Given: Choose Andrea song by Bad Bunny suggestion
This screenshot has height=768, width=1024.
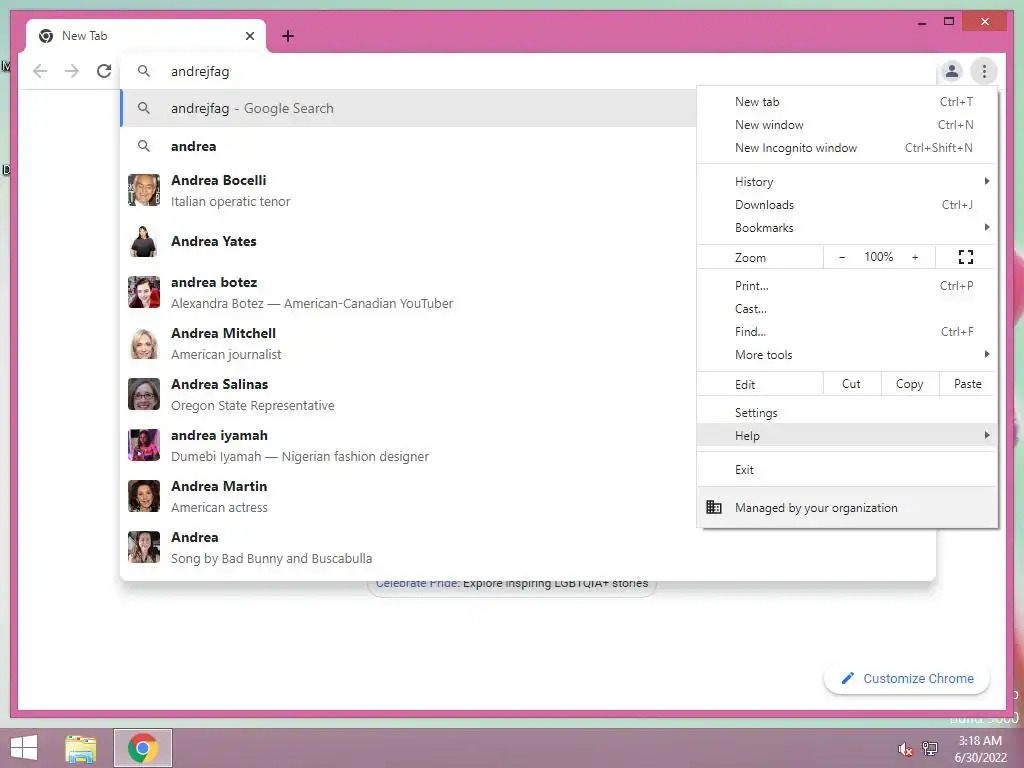Looking at the screenshot, I should pos(528,547).
